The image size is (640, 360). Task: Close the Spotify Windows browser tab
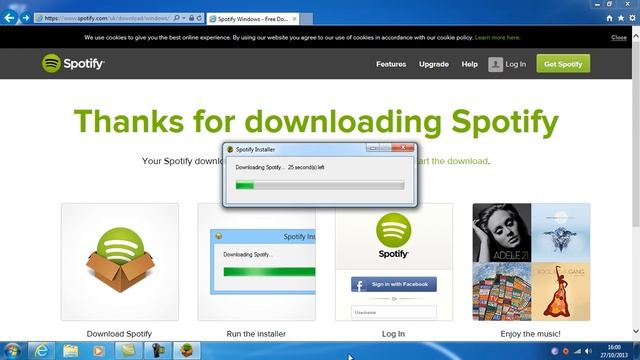pyautogui.click(x=294, y=19)
